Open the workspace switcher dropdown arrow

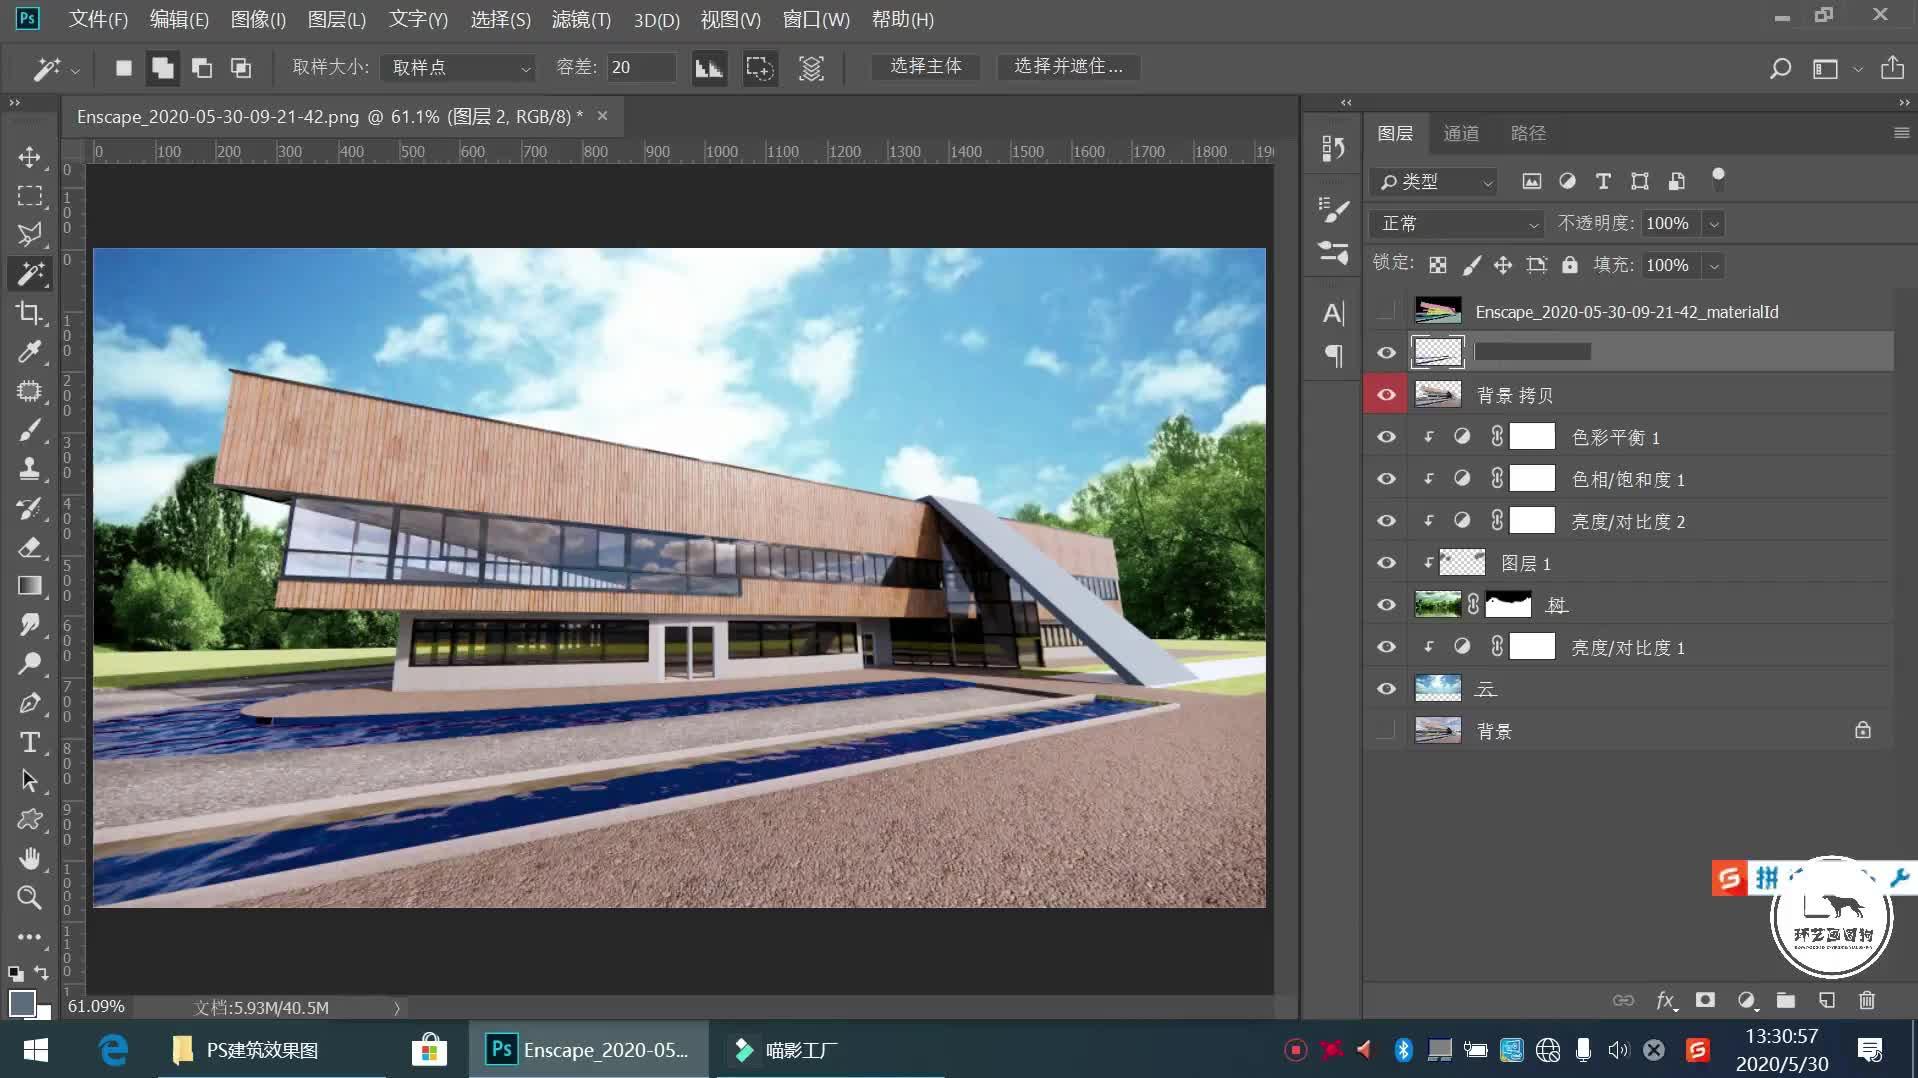tap(1857, 69)
